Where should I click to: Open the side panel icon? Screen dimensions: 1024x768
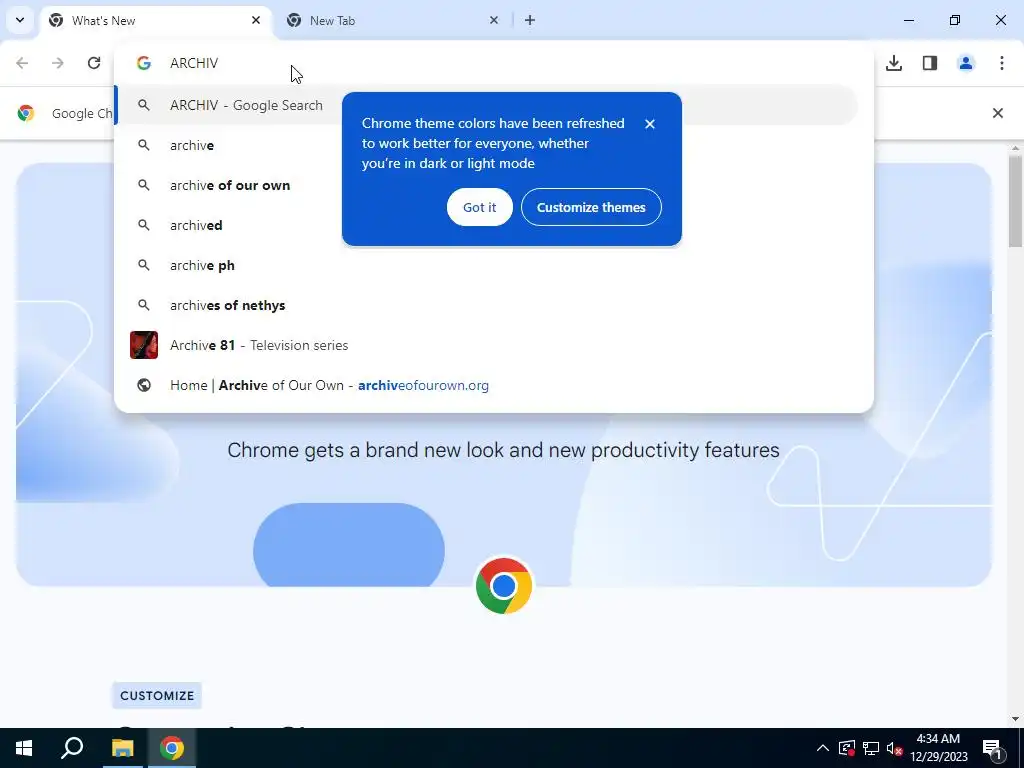[930, 63]
